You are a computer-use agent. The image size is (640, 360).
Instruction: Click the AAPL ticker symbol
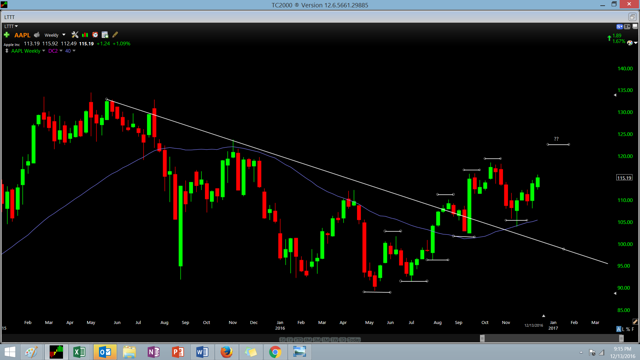(22, 35)
